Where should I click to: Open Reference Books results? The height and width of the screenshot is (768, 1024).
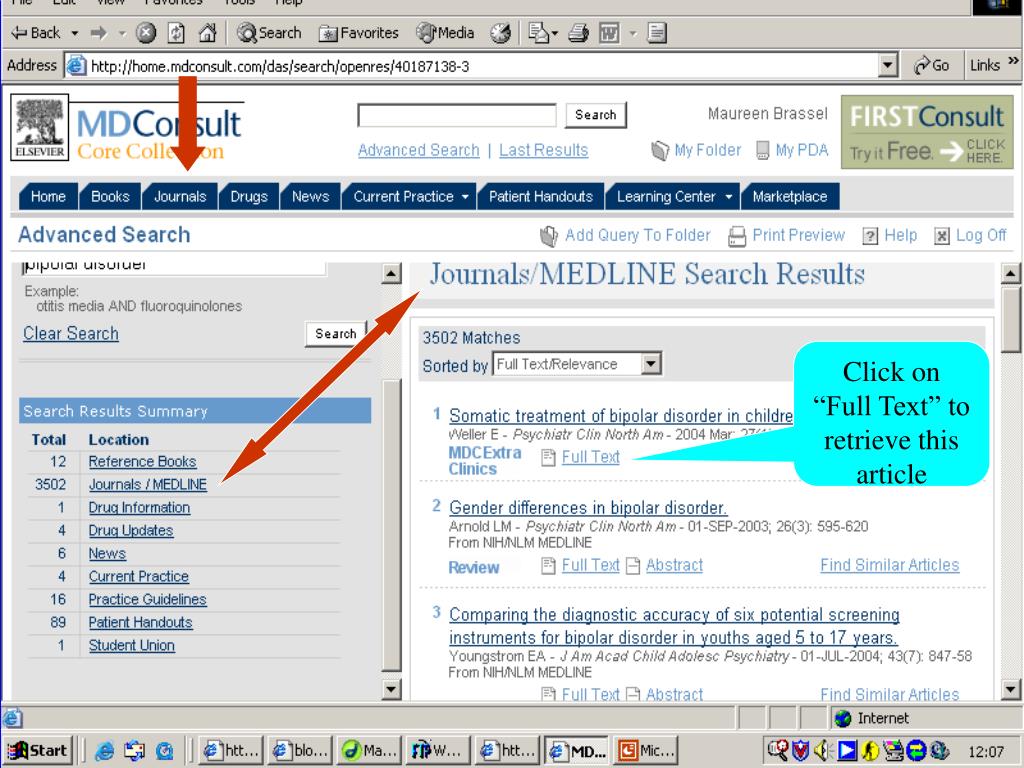coord(142,462)
